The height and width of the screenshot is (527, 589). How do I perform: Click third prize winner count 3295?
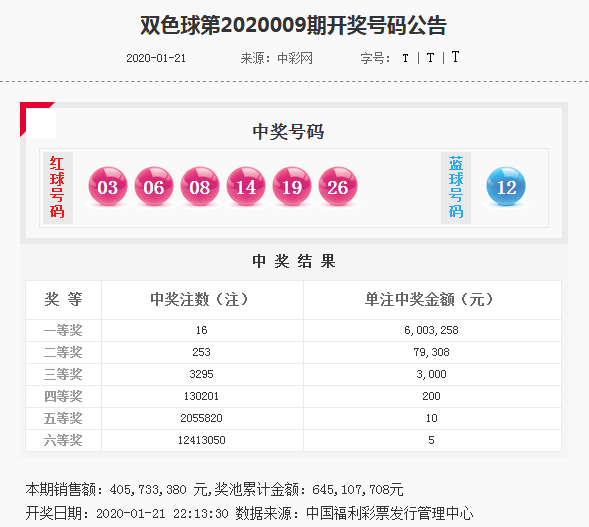(202, 374)
